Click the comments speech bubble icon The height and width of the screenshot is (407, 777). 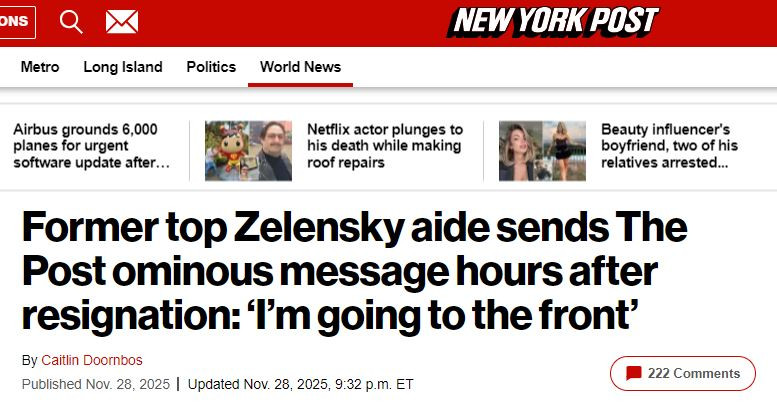pyautogui.click(x=633, y=374)
